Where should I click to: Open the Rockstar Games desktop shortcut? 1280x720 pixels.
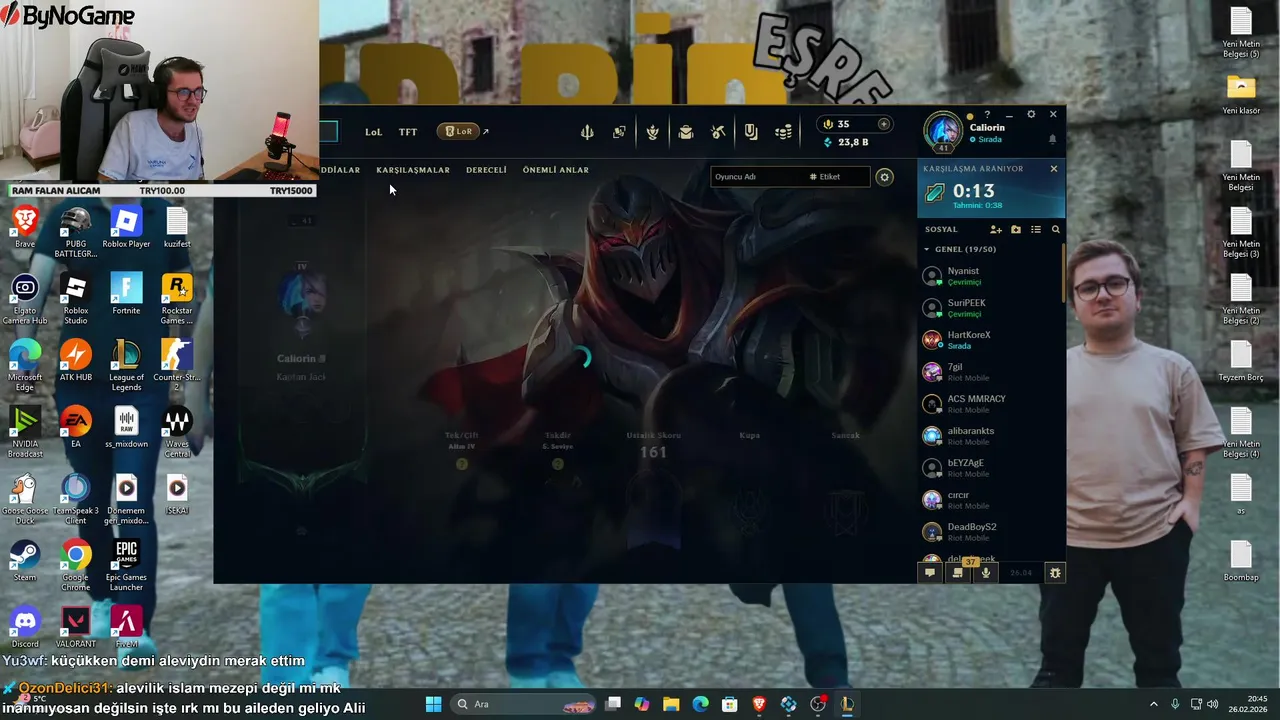point(177,299)
